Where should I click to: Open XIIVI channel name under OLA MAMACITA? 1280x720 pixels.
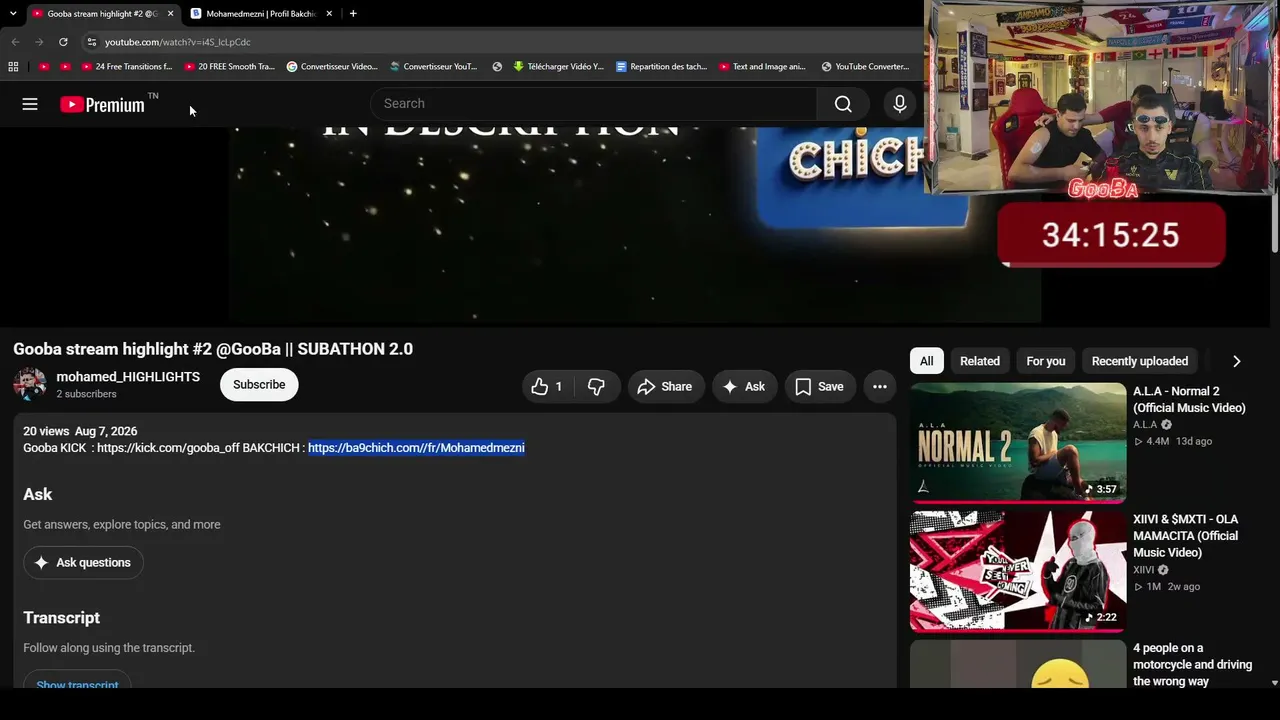[1144, 570]
